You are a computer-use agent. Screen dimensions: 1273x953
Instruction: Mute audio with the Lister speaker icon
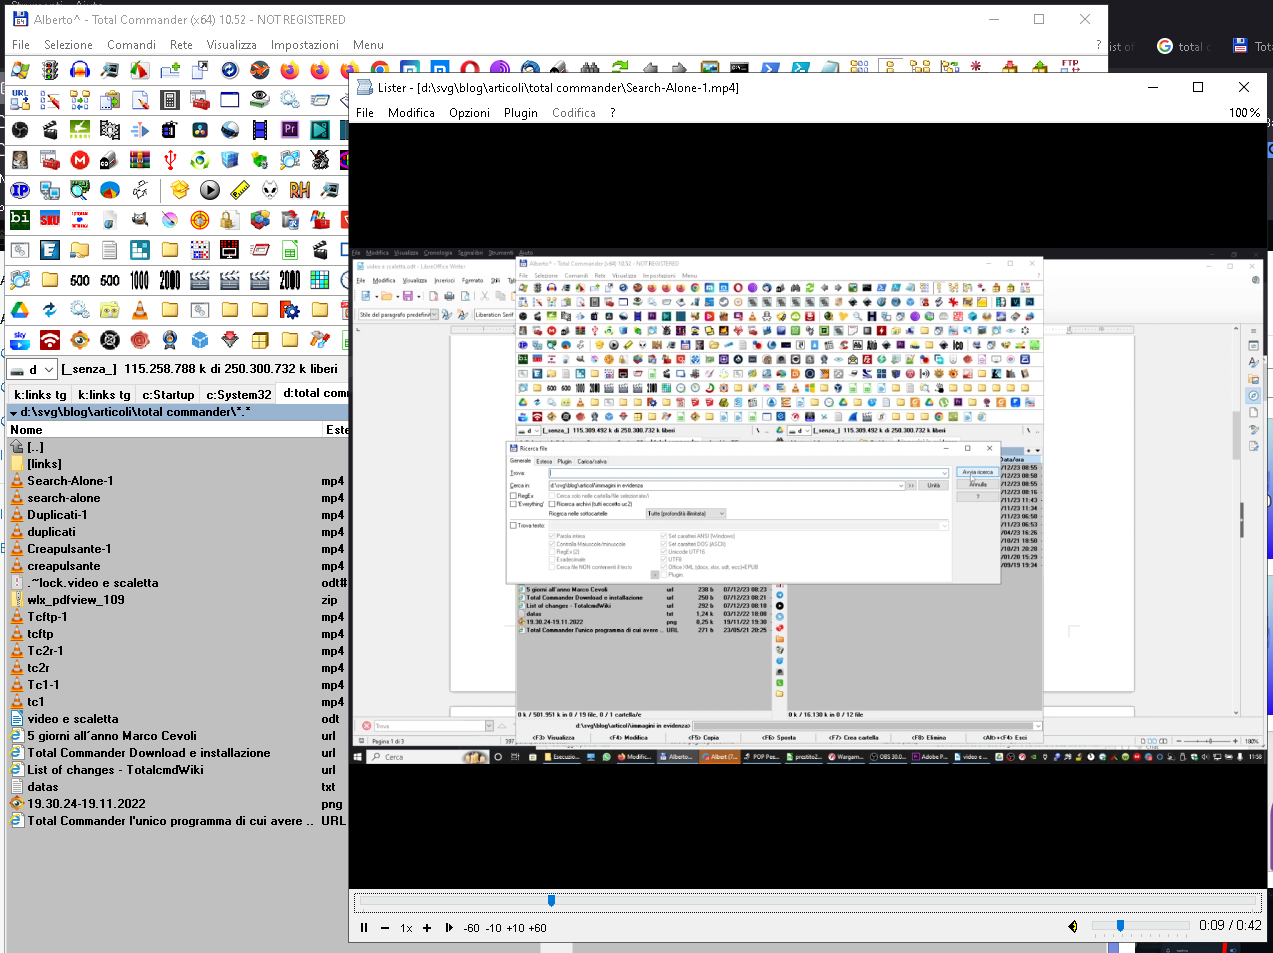pos(1073,927)
